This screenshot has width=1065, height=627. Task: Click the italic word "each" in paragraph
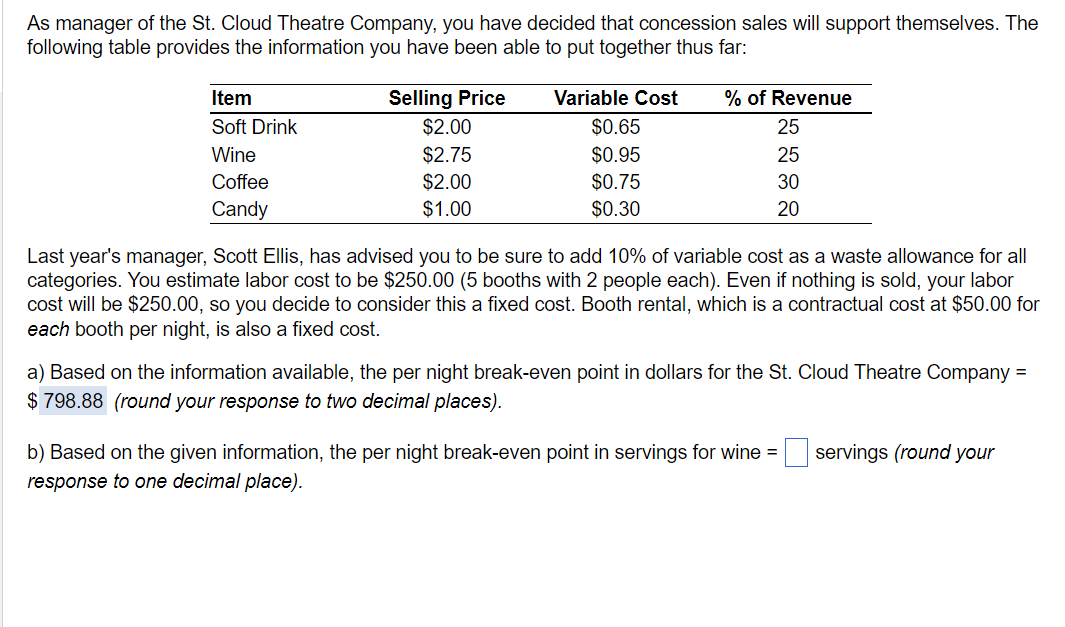click(x=48, y=329)
